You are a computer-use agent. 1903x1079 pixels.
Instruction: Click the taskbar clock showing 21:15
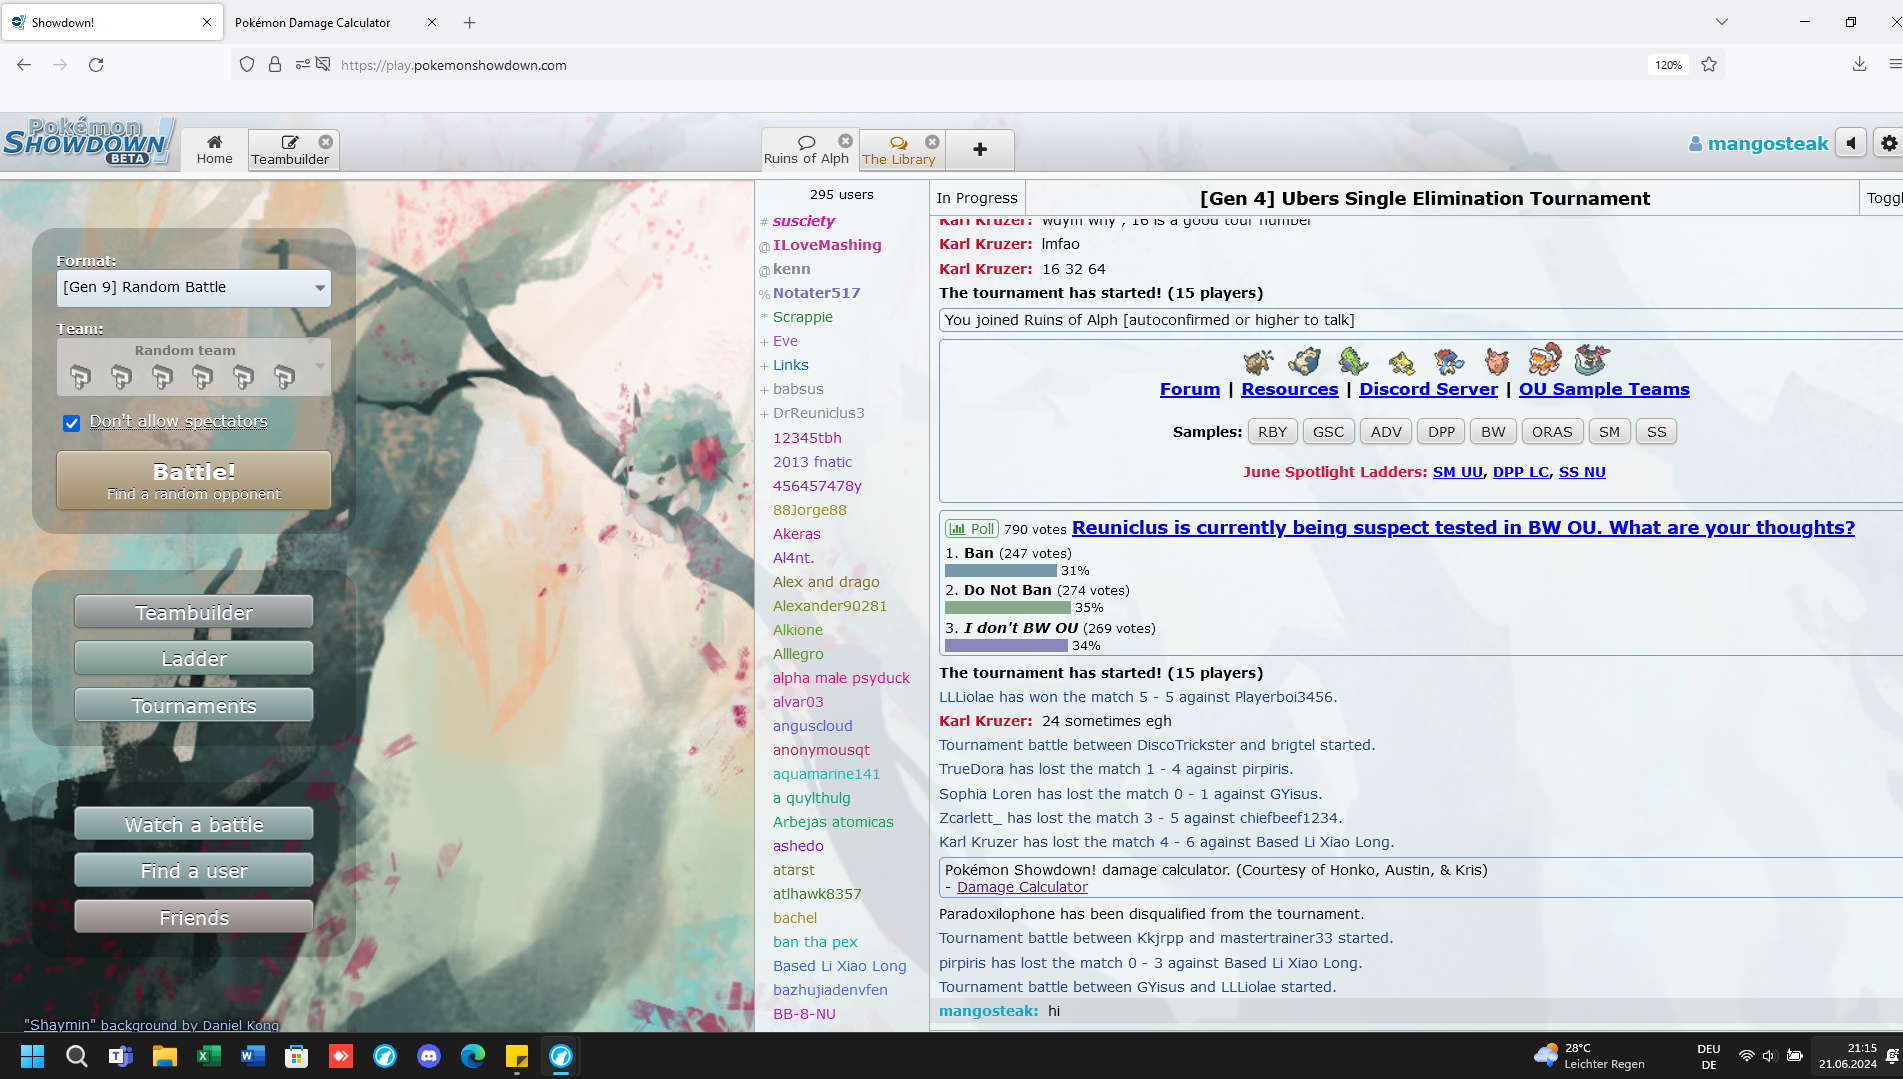click(1848, 1056)
